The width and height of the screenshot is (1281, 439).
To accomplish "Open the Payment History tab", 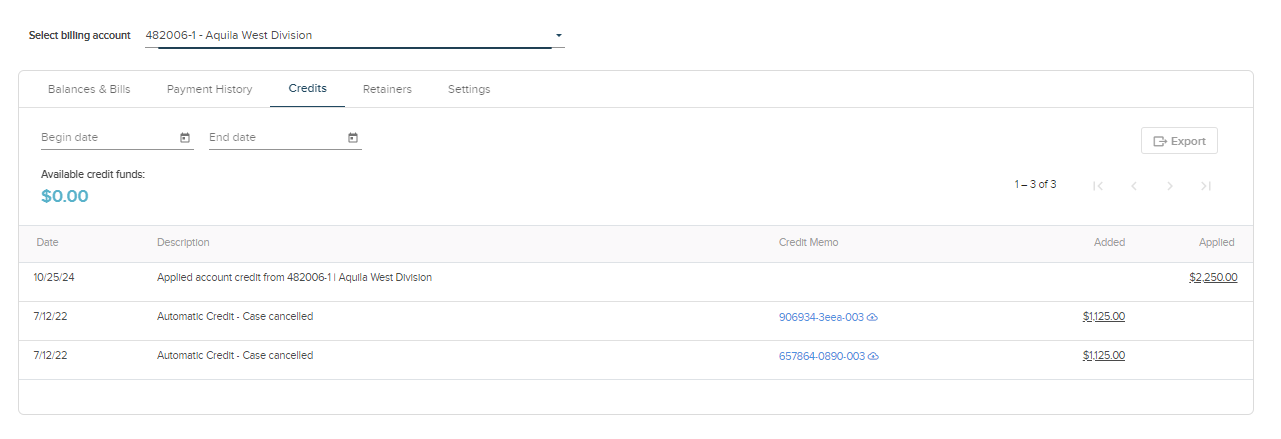I will click(x=209, y=89).
